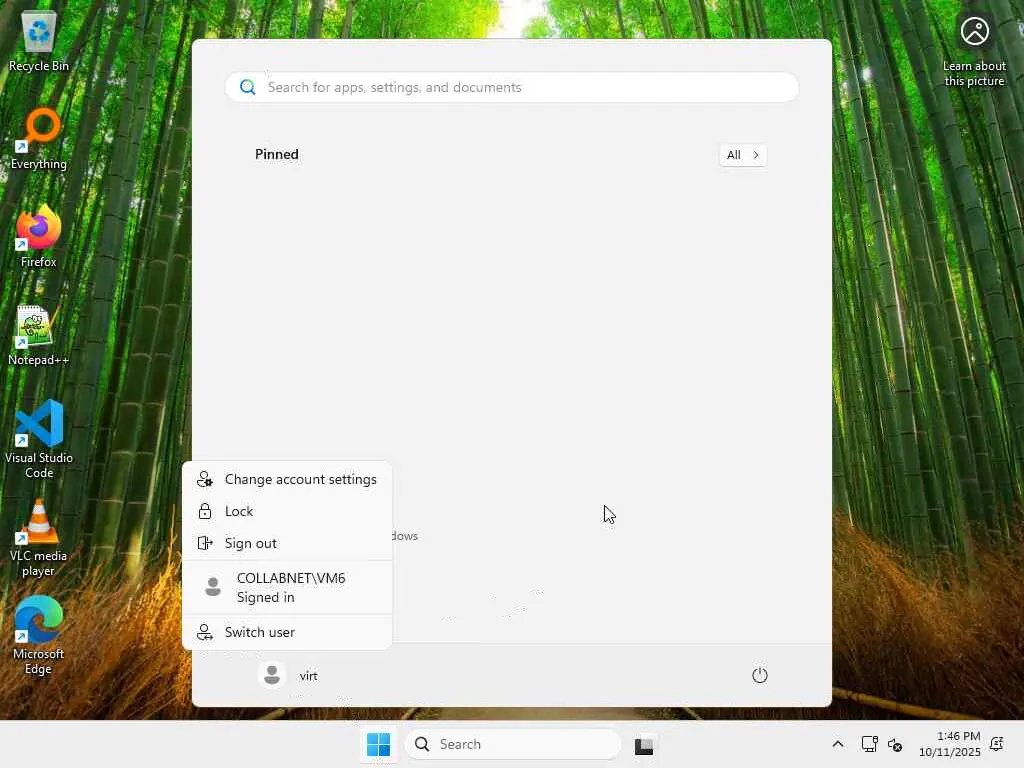Select the COLLABNET\VM6 signed-in account entry

pyautogui.click(x=287, y=588)
